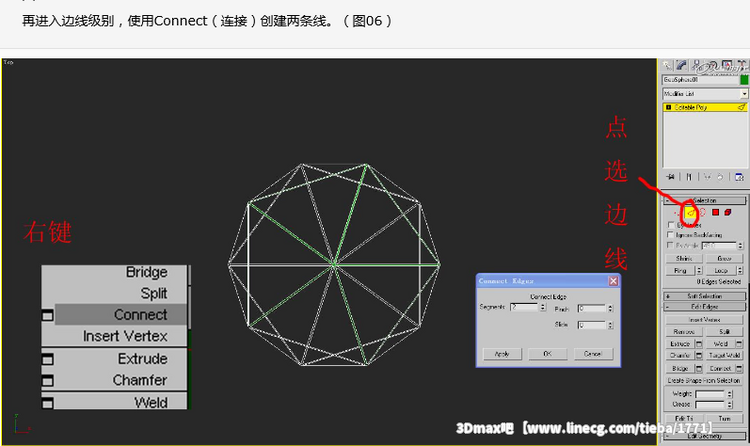Choose Insert Vertex in right-click menu

click(125, 336)
